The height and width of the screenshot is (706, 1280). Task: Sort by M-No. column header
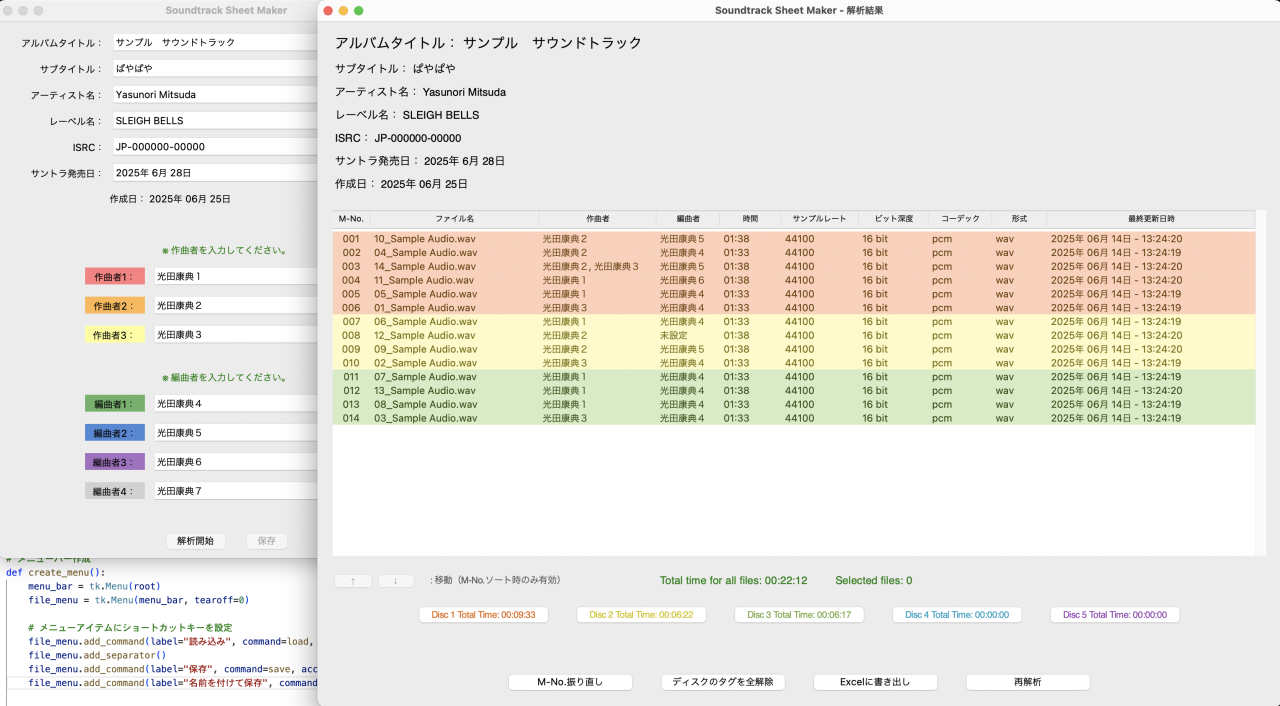pyautogui.click(x=351, y=218)
